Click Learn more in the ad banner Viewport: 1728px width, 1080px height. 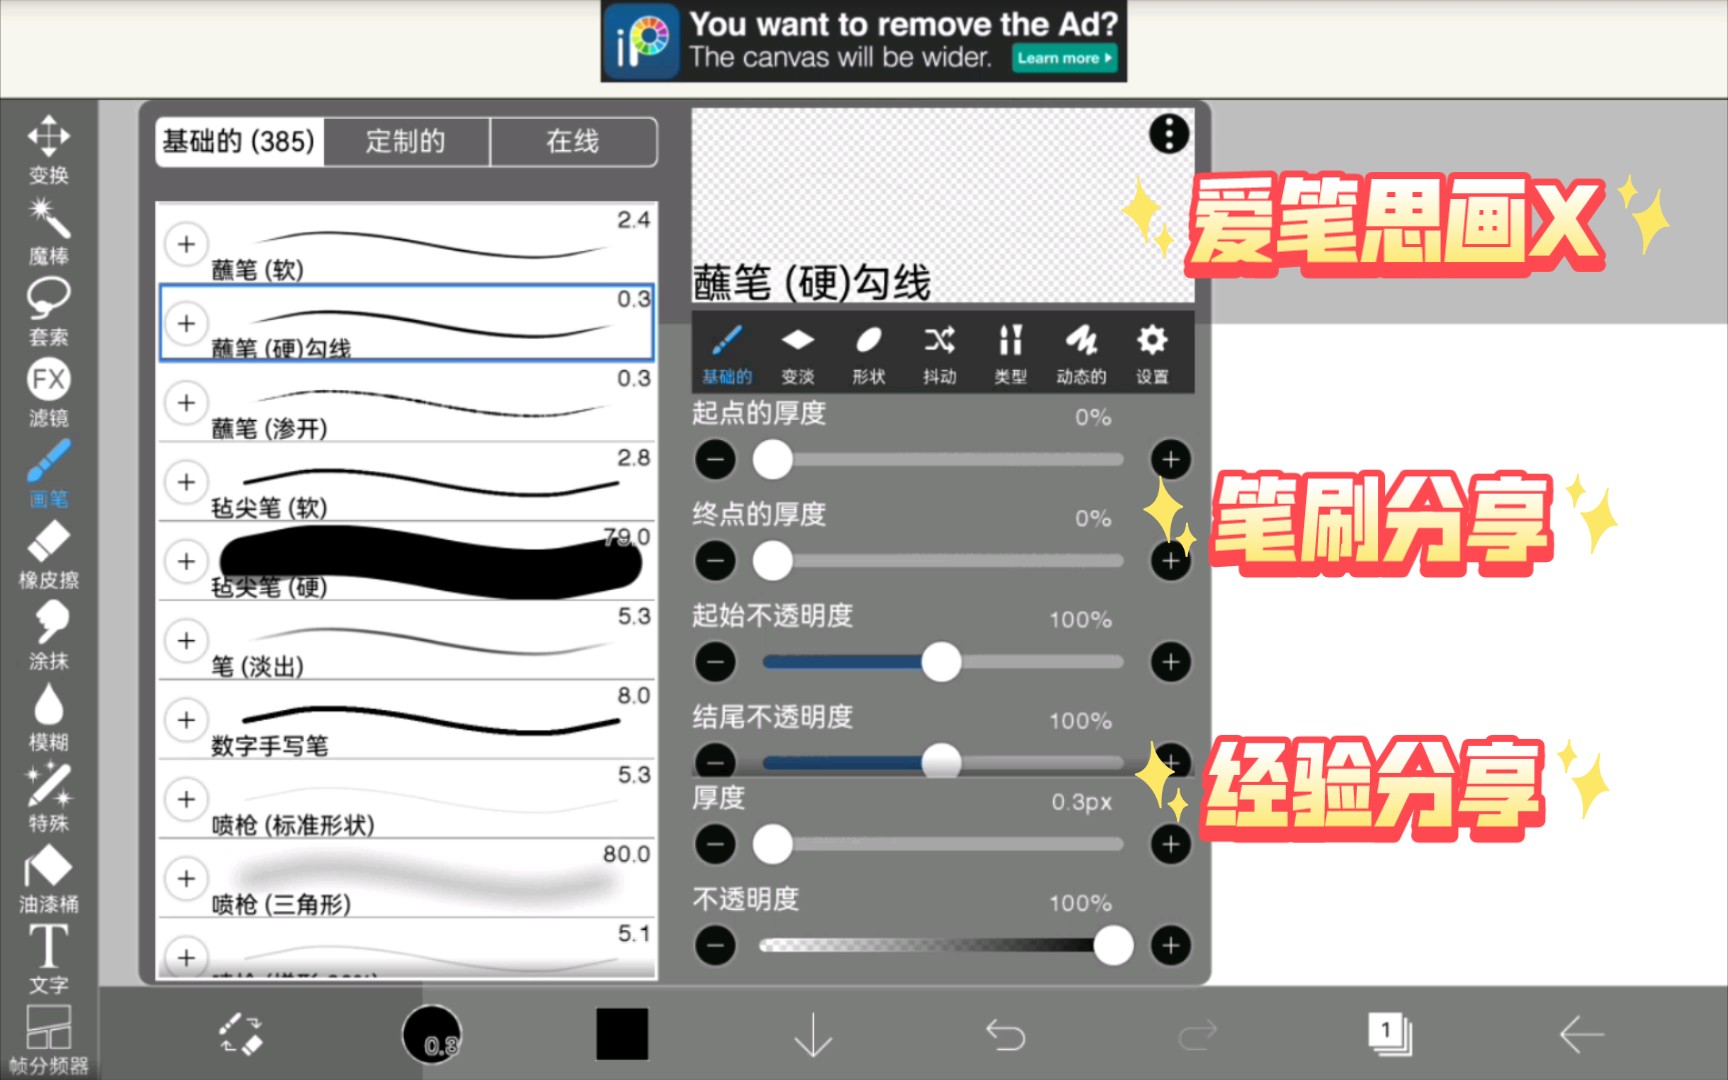point(1064,58)
